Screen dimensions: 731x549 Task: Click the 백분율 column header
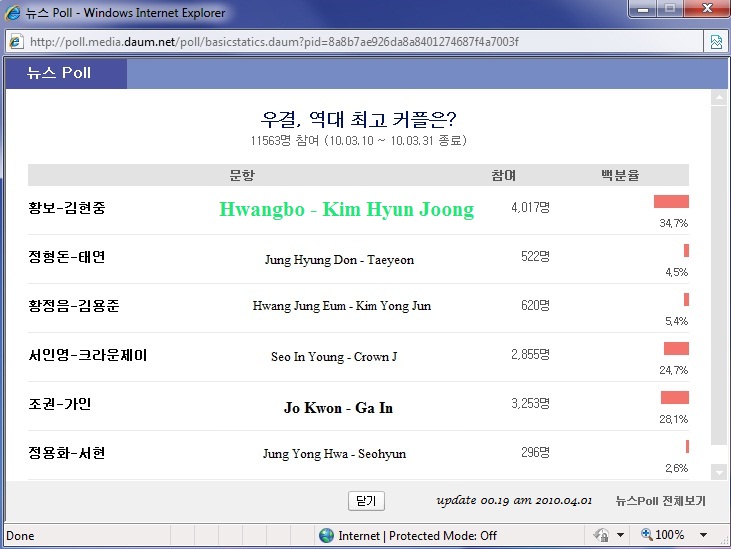[620, 175]
